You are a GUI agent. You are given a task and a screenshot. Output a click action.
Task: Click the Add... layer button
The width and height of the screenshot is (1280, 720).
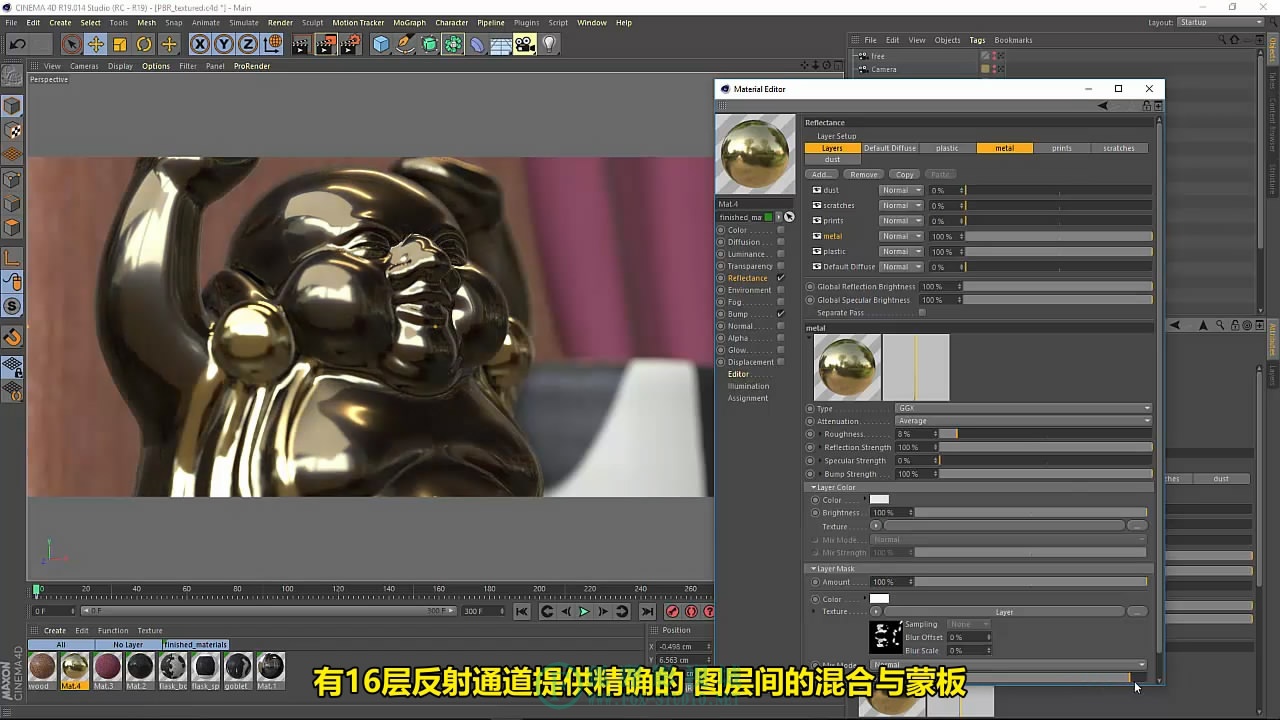click(x=821, y=174)
